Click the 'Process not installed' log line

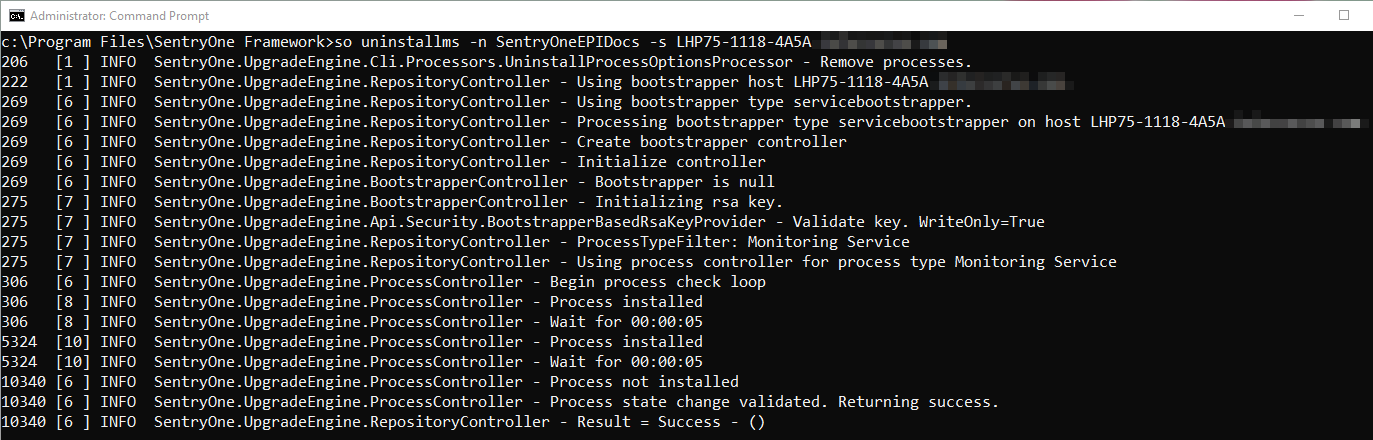(644, 382)
